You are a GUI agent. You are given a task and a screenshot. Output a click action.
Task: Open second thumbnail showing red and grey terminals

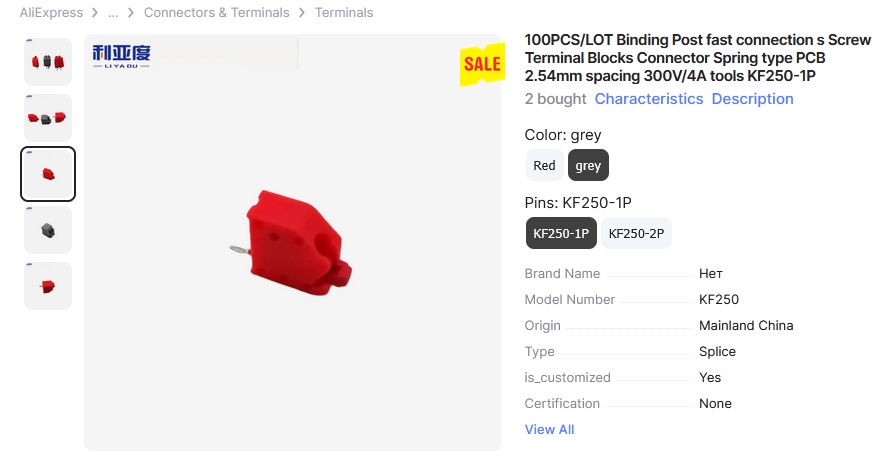48,118
